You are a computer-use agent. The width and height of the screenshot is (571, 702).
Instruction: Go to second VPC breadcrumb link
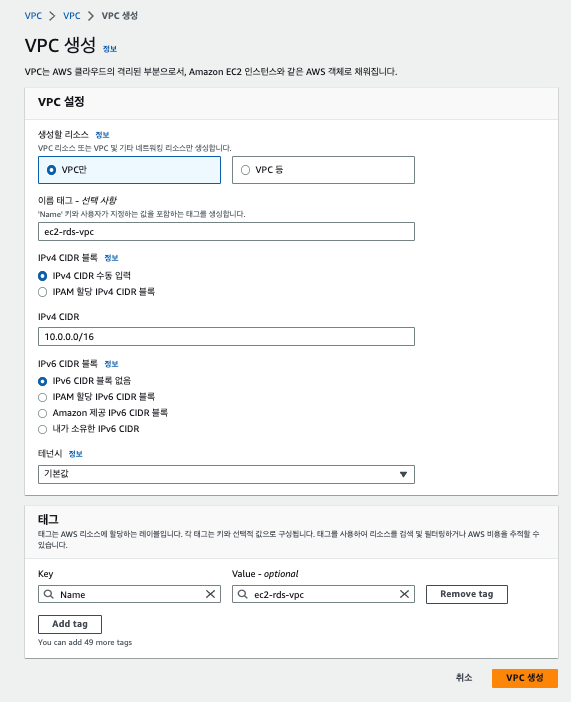72,16
